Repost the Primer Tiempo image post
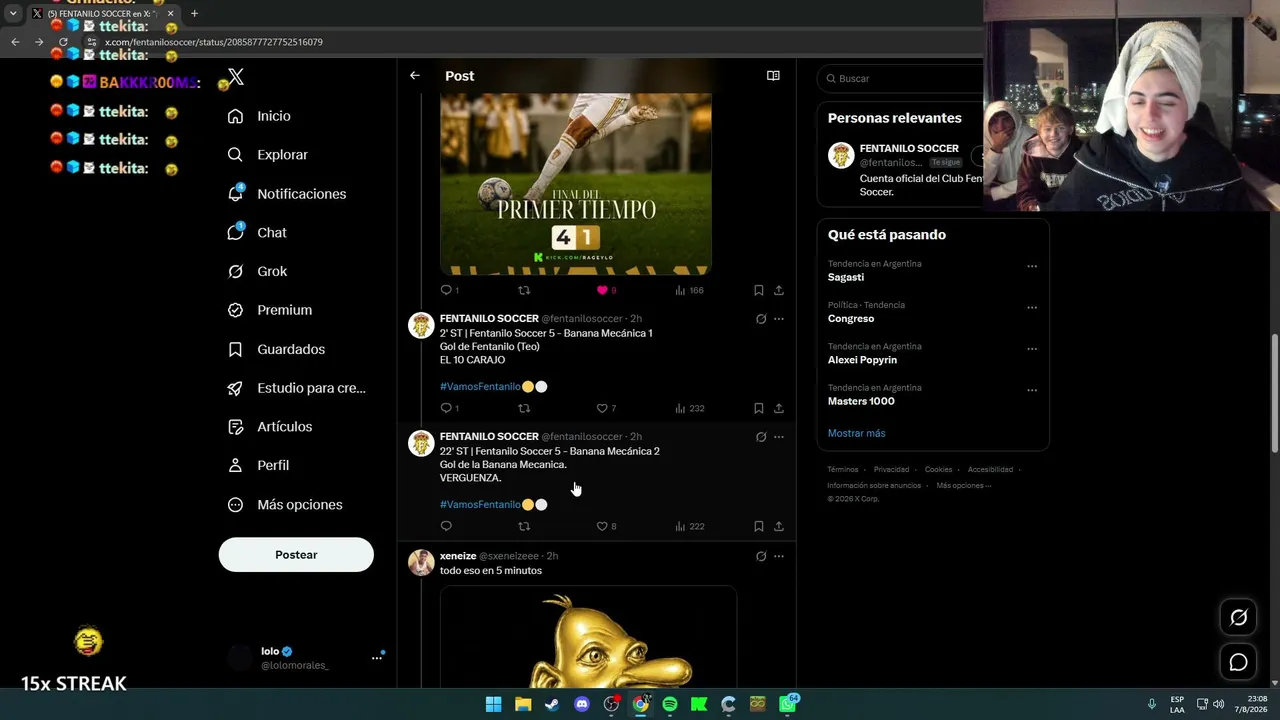Screen dimensions: 1280x720 click(x=524, y=290)
